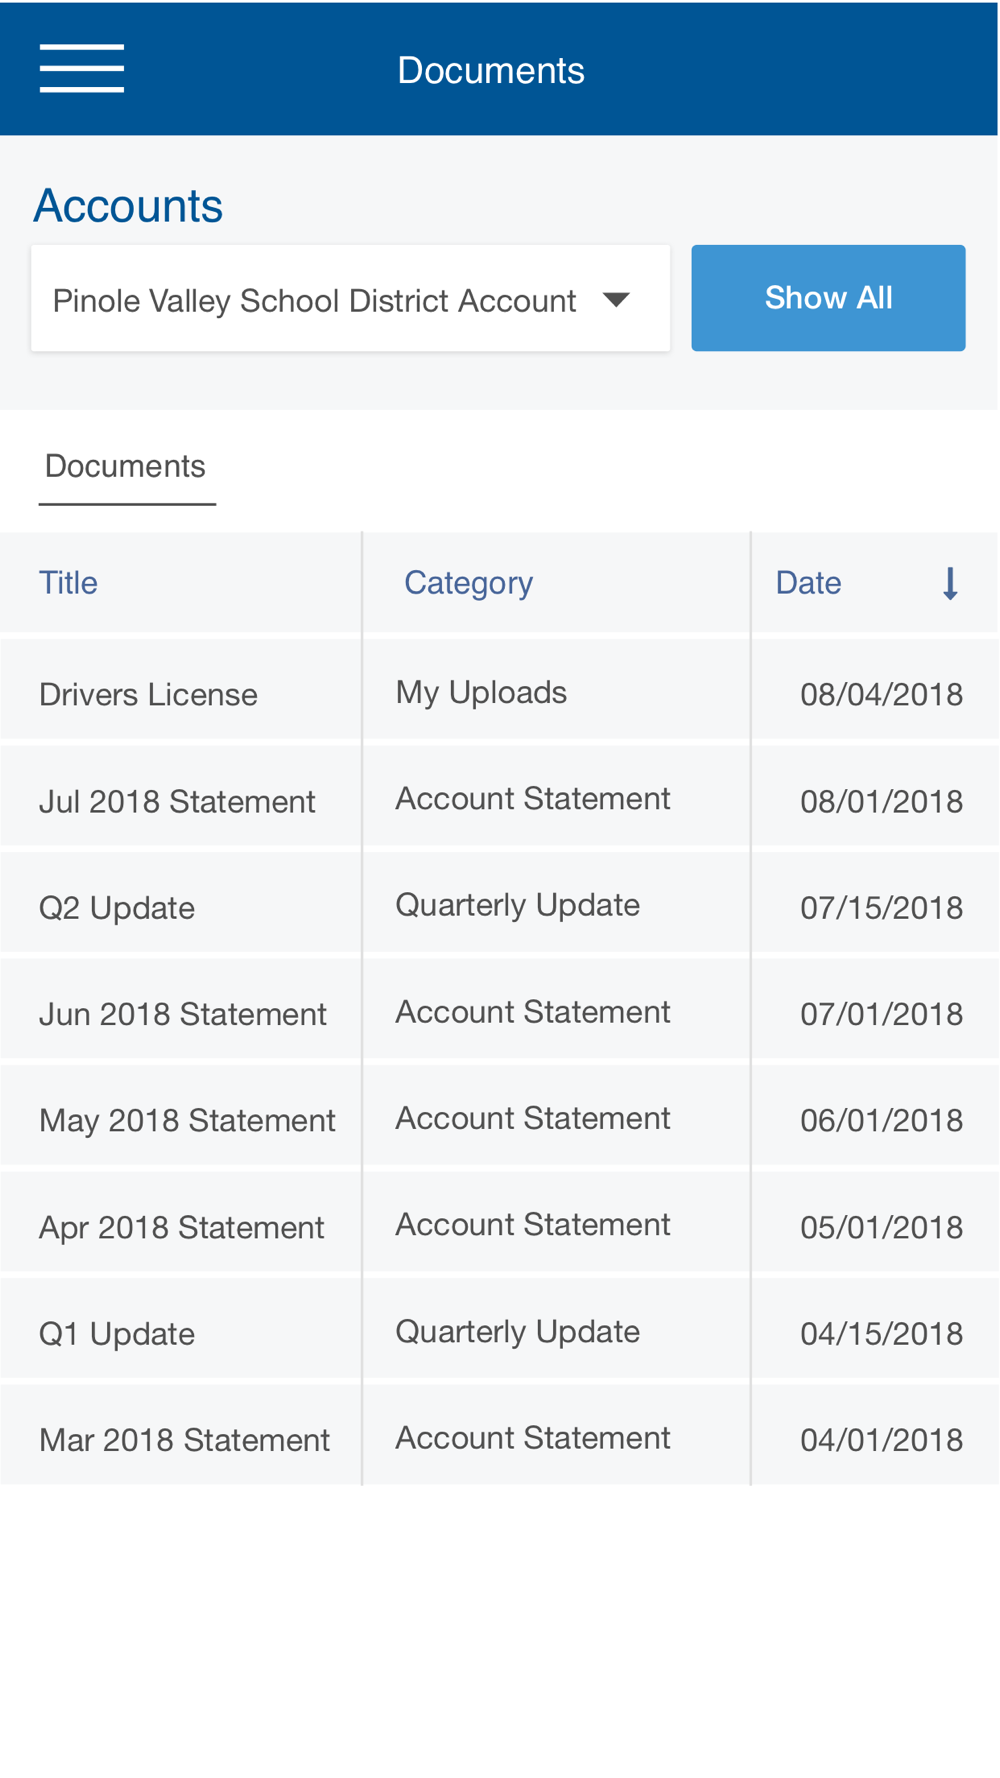The width and height of the screenshot is (1000, 1778).
Task: Open Pinole Valley School District Account selector
Action: coord(350,298)
